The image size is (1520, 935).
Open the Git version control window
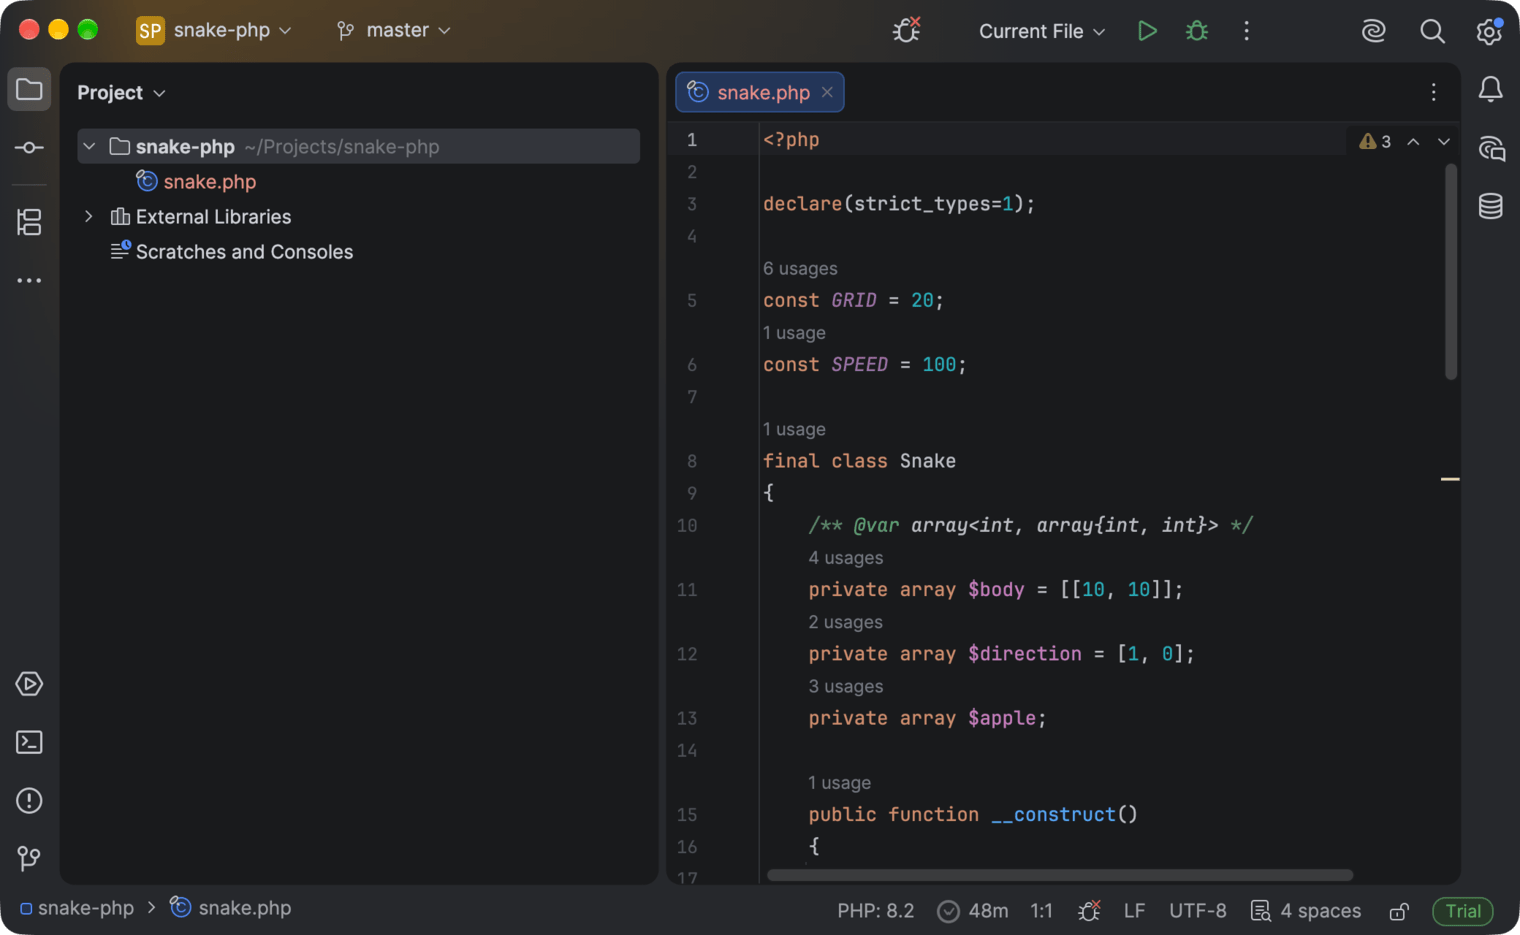tap(29, 858)
